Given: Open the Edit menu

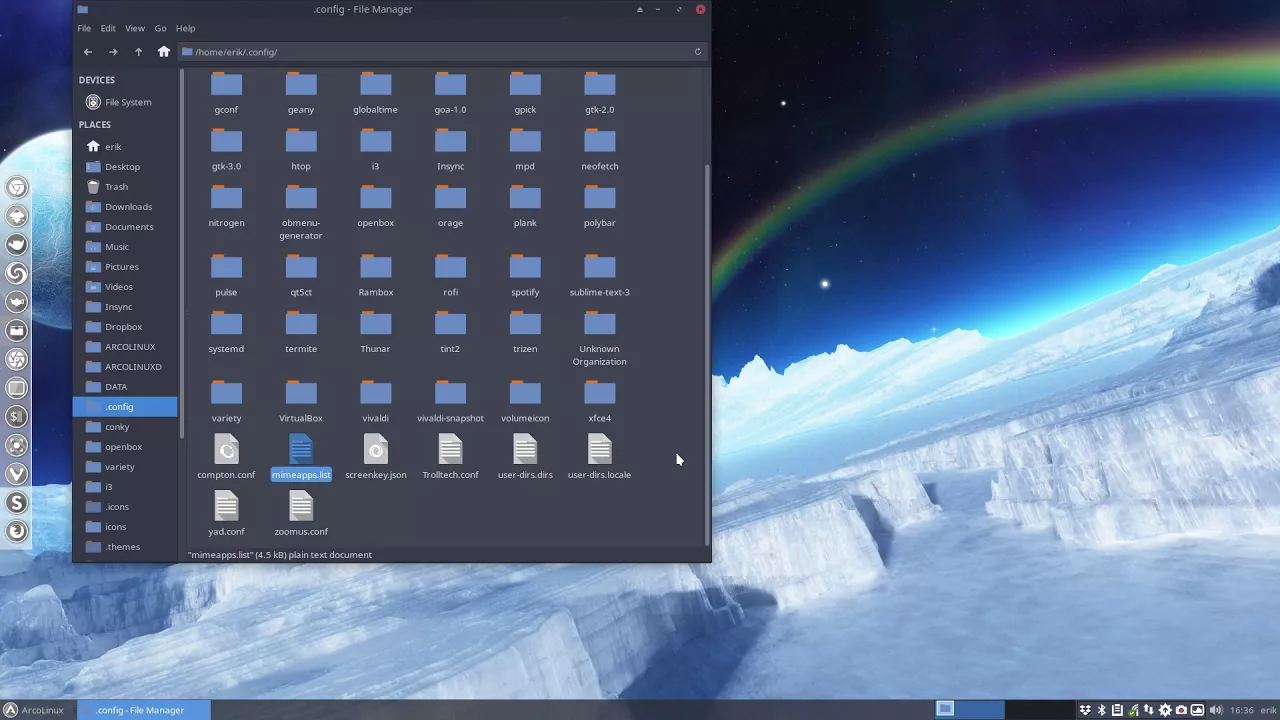Looking at the screenshot, I should [108, 28].
